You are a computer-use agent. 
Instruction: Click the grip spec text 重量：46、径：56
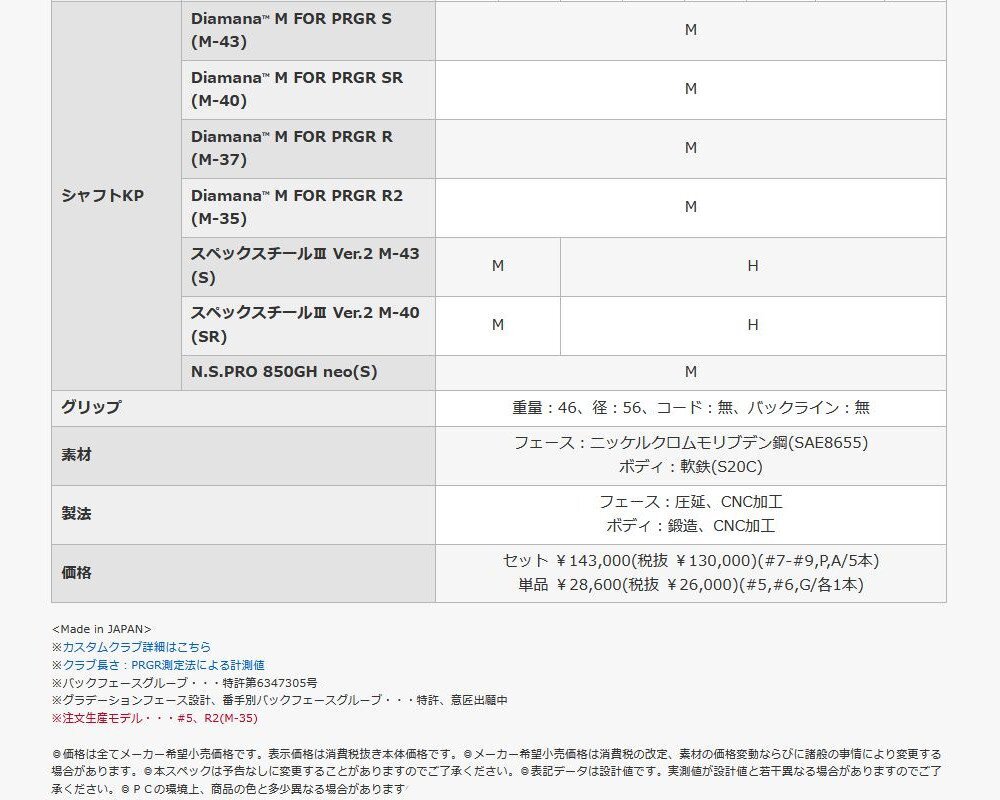pos(691,408)
